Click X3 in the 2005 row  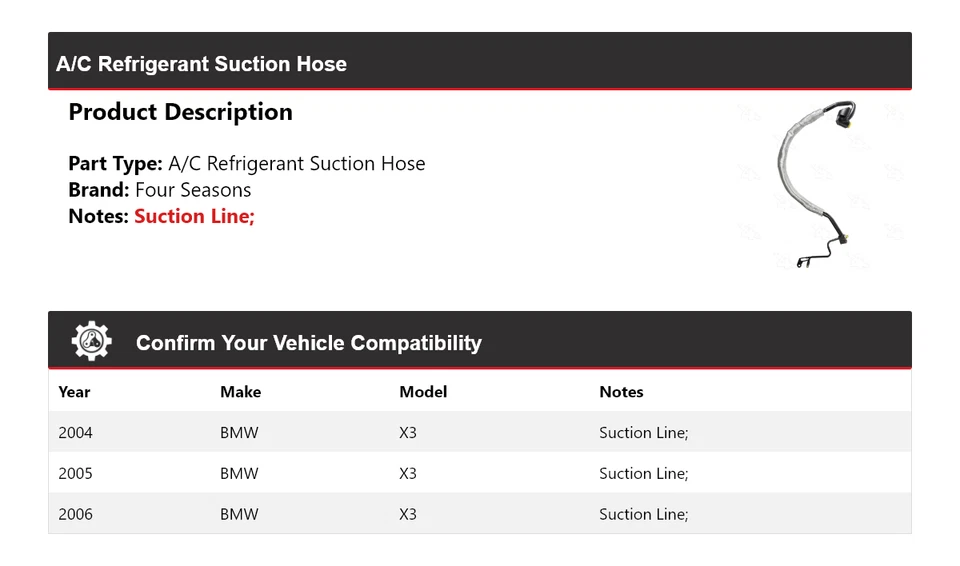click(408, 474)
